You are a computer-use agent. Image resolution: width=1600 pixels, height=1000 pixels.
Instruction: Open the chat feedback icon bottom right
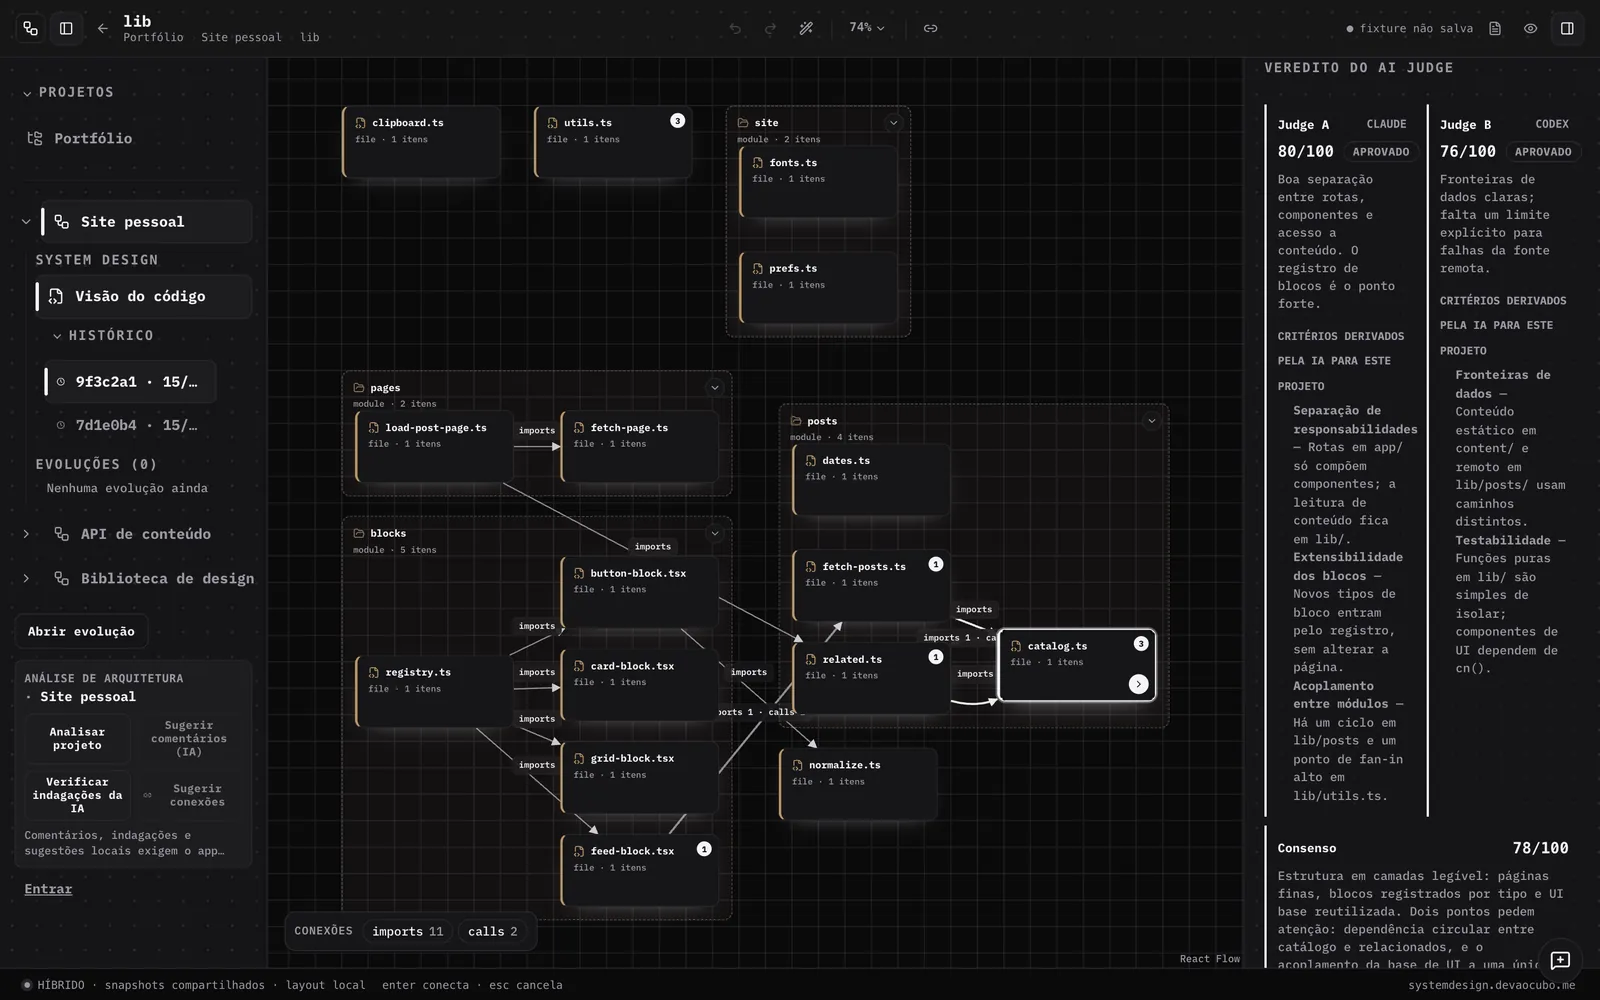[1560, 960]
